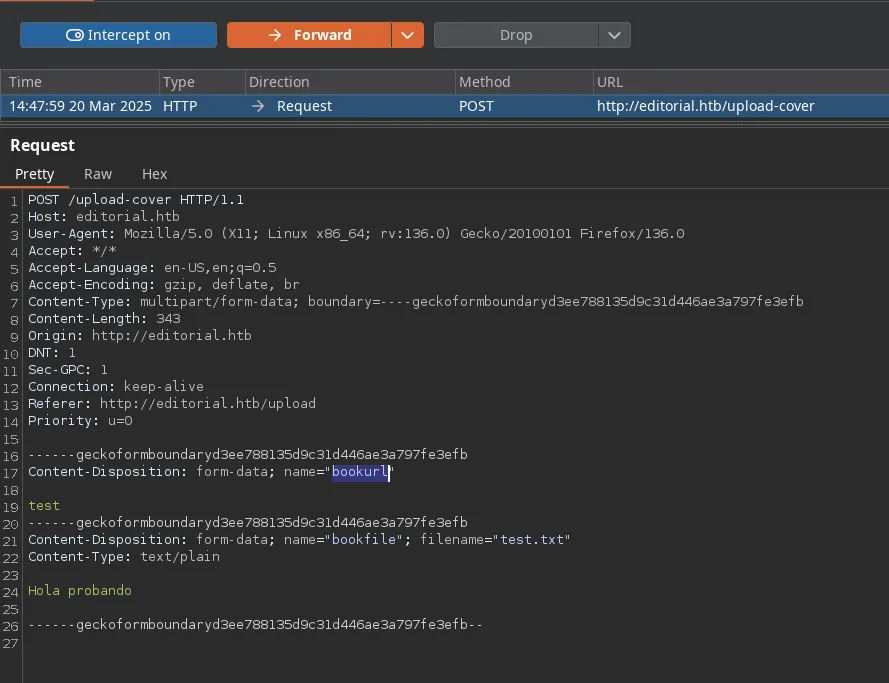
Task: Sort by the URL column header
Action: coord(609,82)
